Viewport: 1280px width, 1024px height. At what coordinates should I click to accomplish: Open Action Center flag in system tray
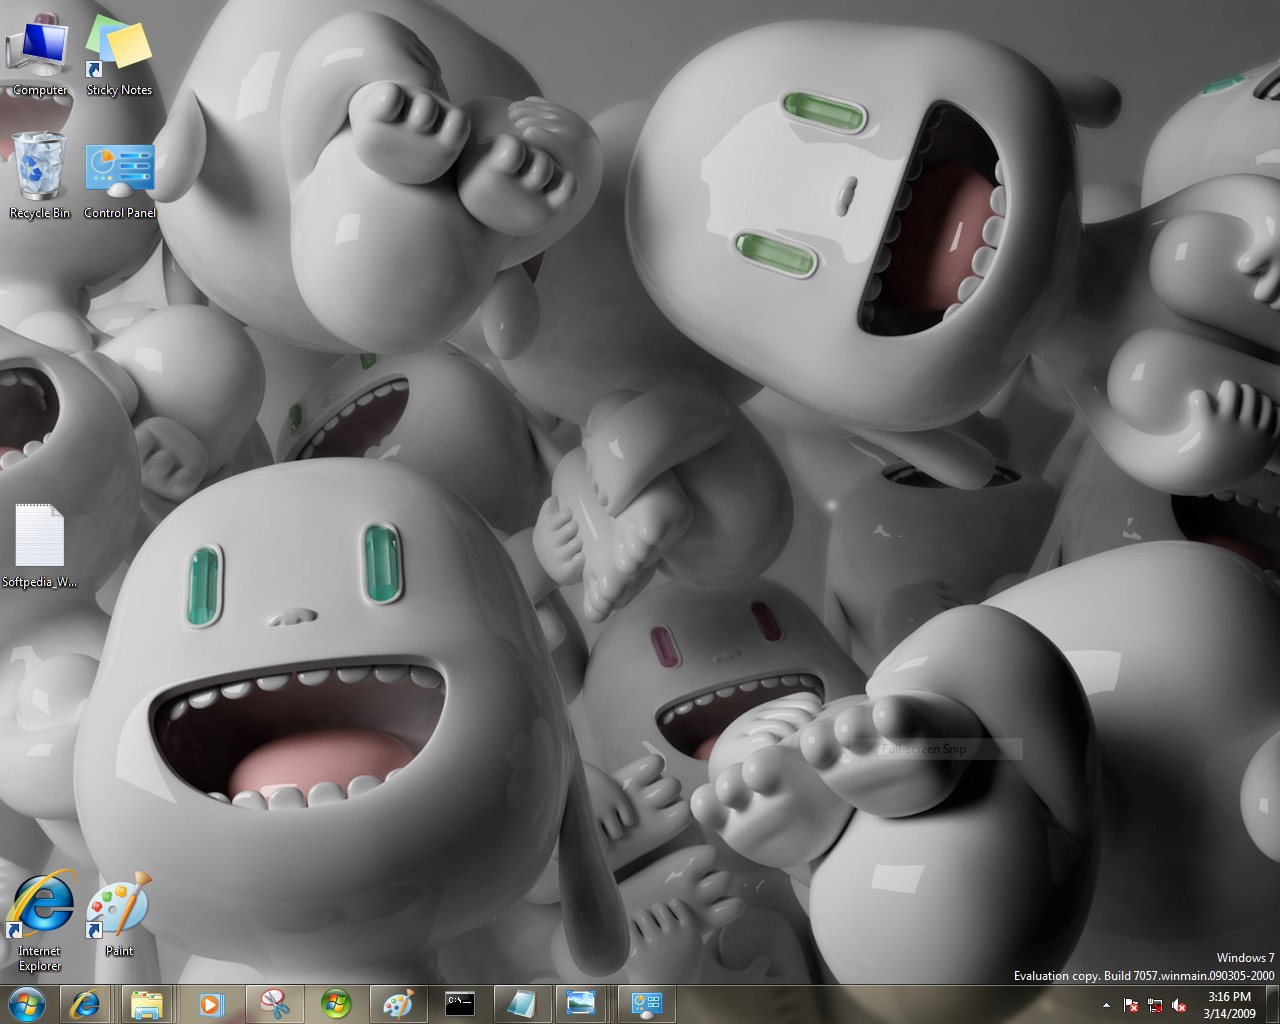click(x=1131, y=1005)
